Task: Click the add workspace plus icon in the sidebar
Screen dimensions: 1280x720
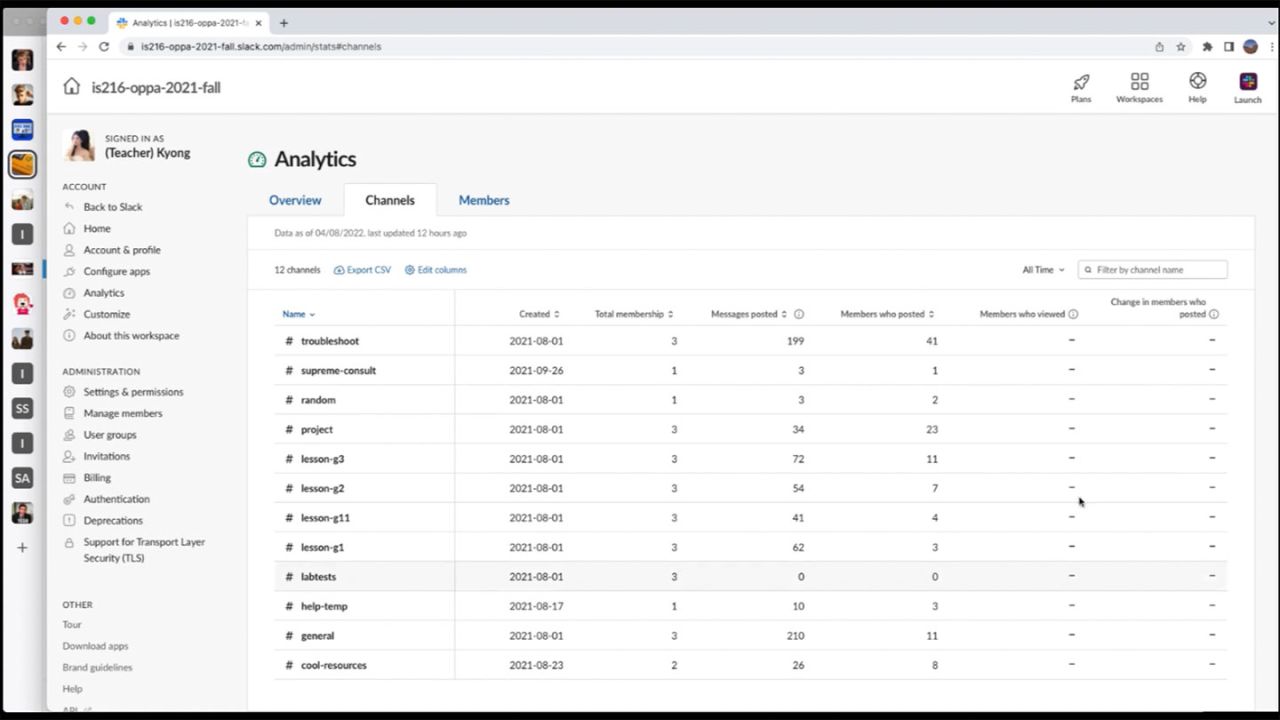Action: click(22, 547)
